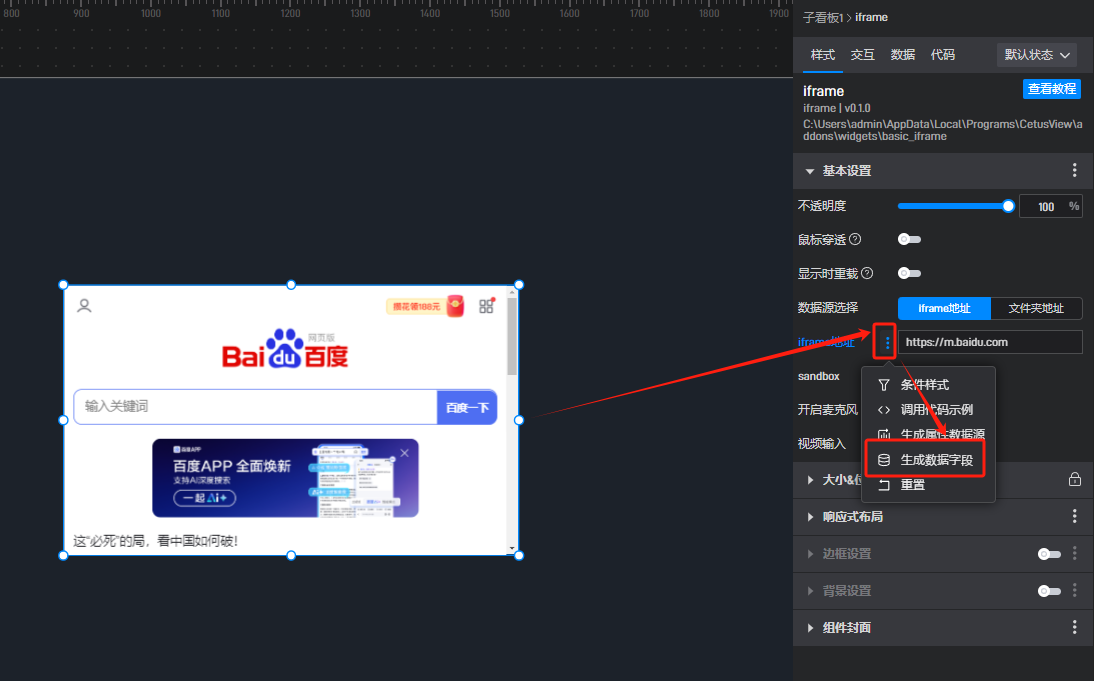Open the 基本设置 section three-dot menu
1094x681 pixels.
pyautogui.click(x=1074, y=170)
